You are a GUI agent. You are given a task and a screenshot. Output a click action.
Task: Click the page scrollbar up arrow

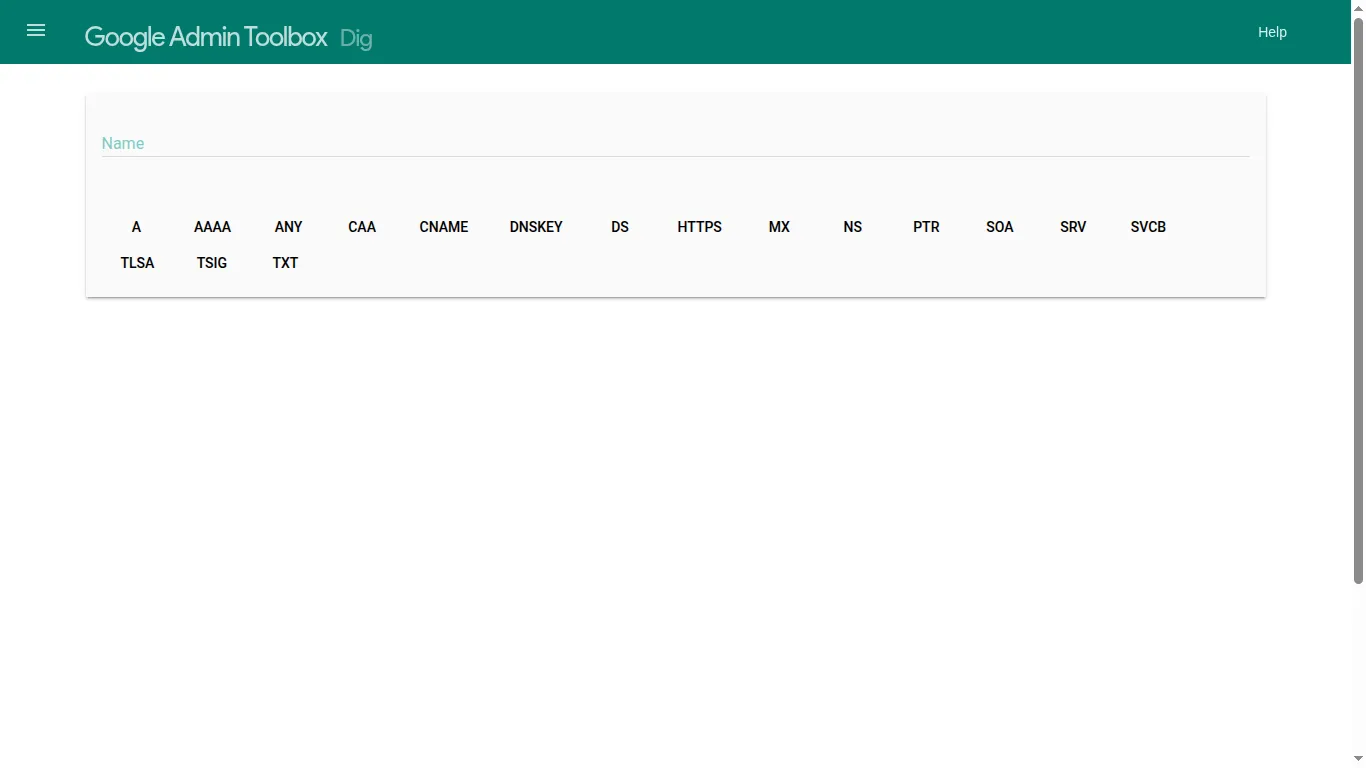coord(1358,7)
